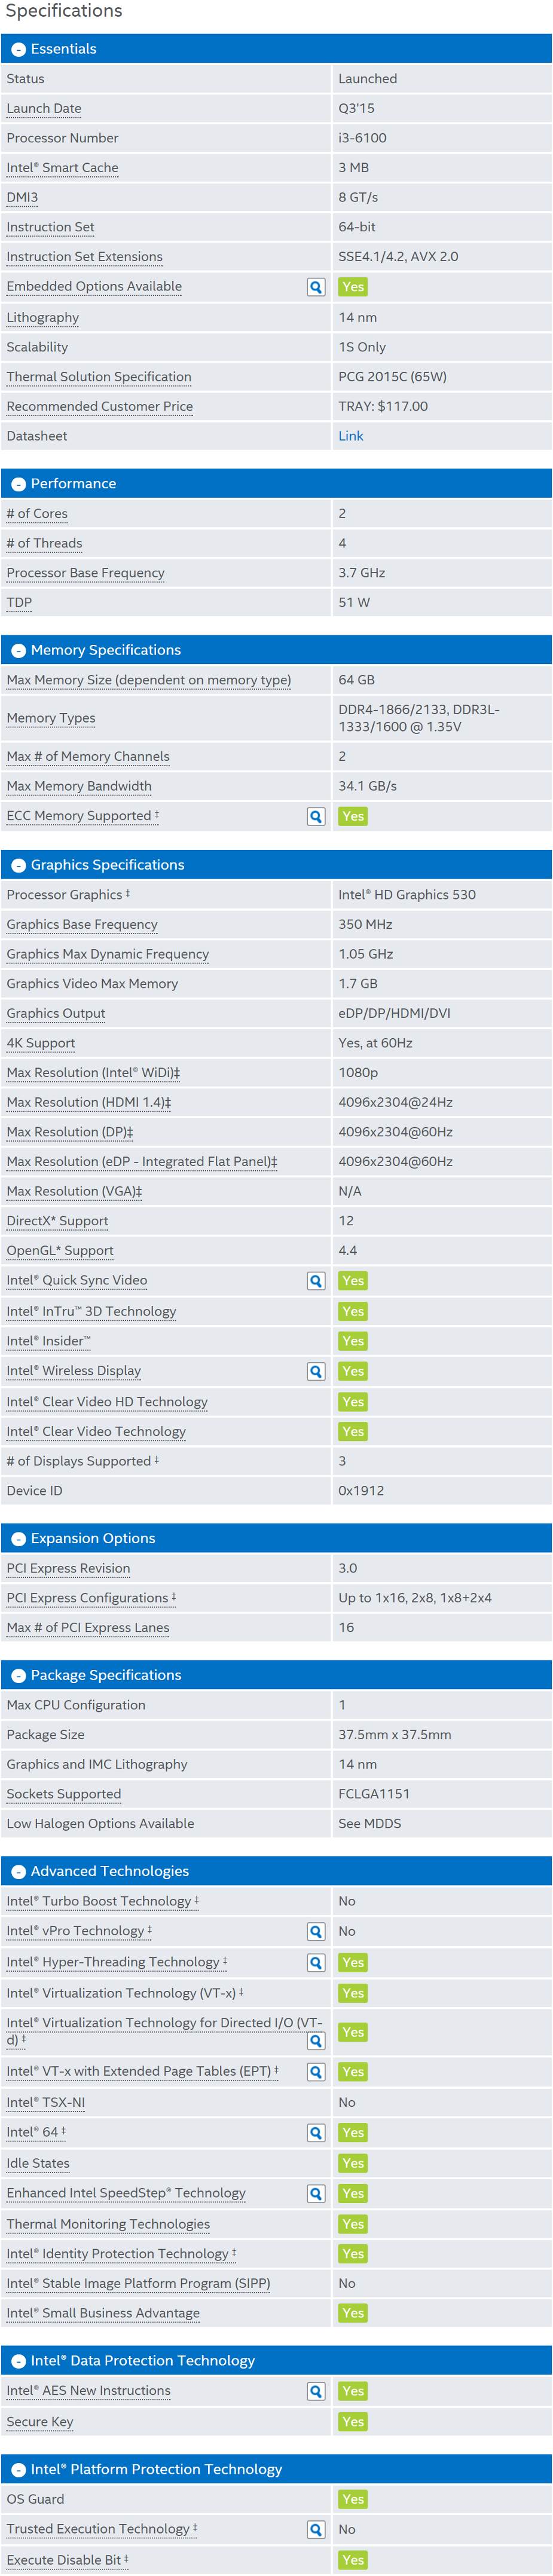Click the Secure Key label
Viewport: 553px width, 2576px height.
[40, 2421]
